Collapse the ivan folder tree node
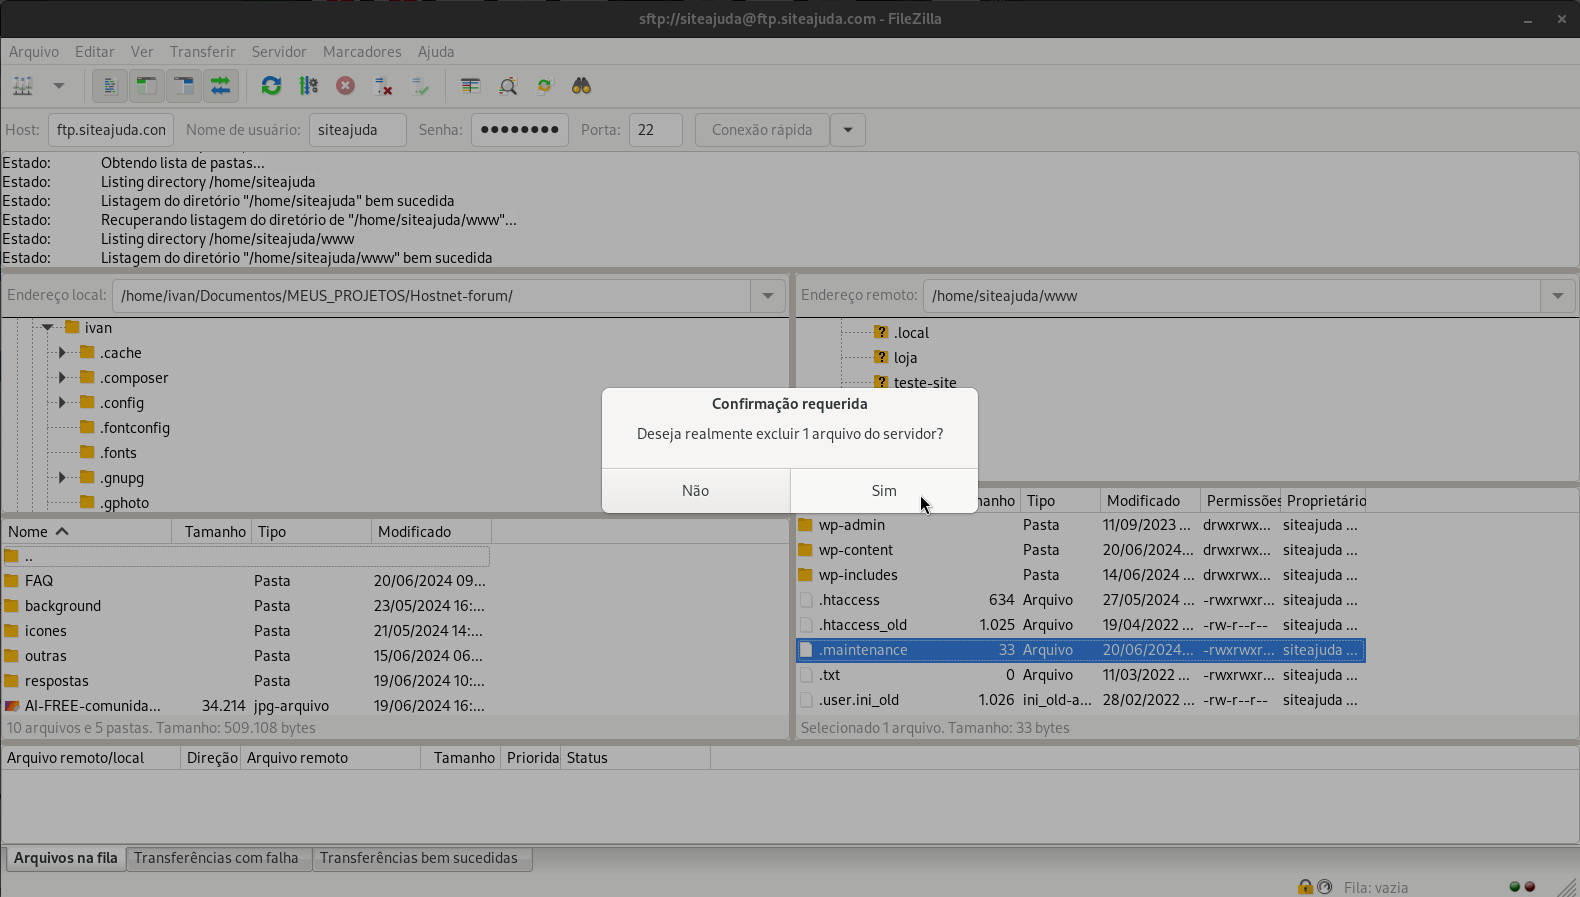Image resolution: width=1580 pixels, height=897 pixels. click(x=47, y=327)
